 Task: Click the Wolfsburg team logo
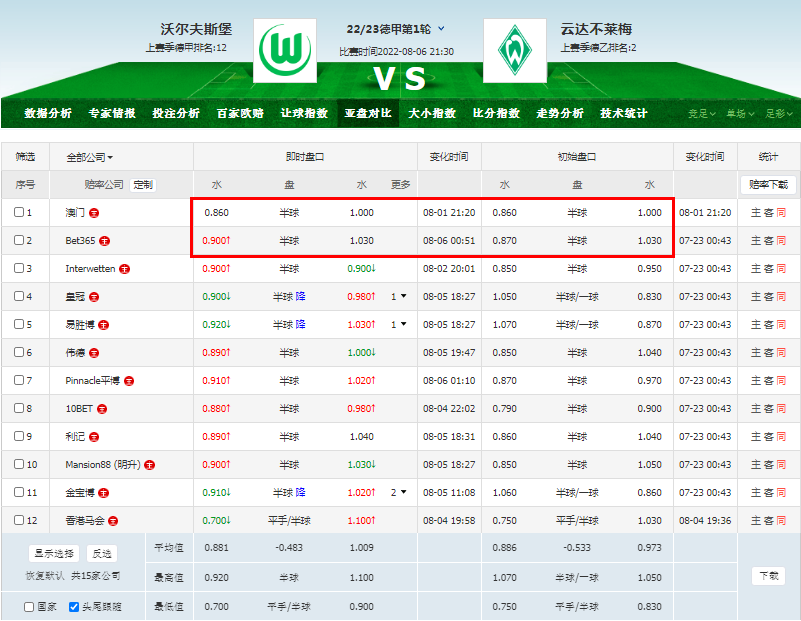tap(285, 50)
